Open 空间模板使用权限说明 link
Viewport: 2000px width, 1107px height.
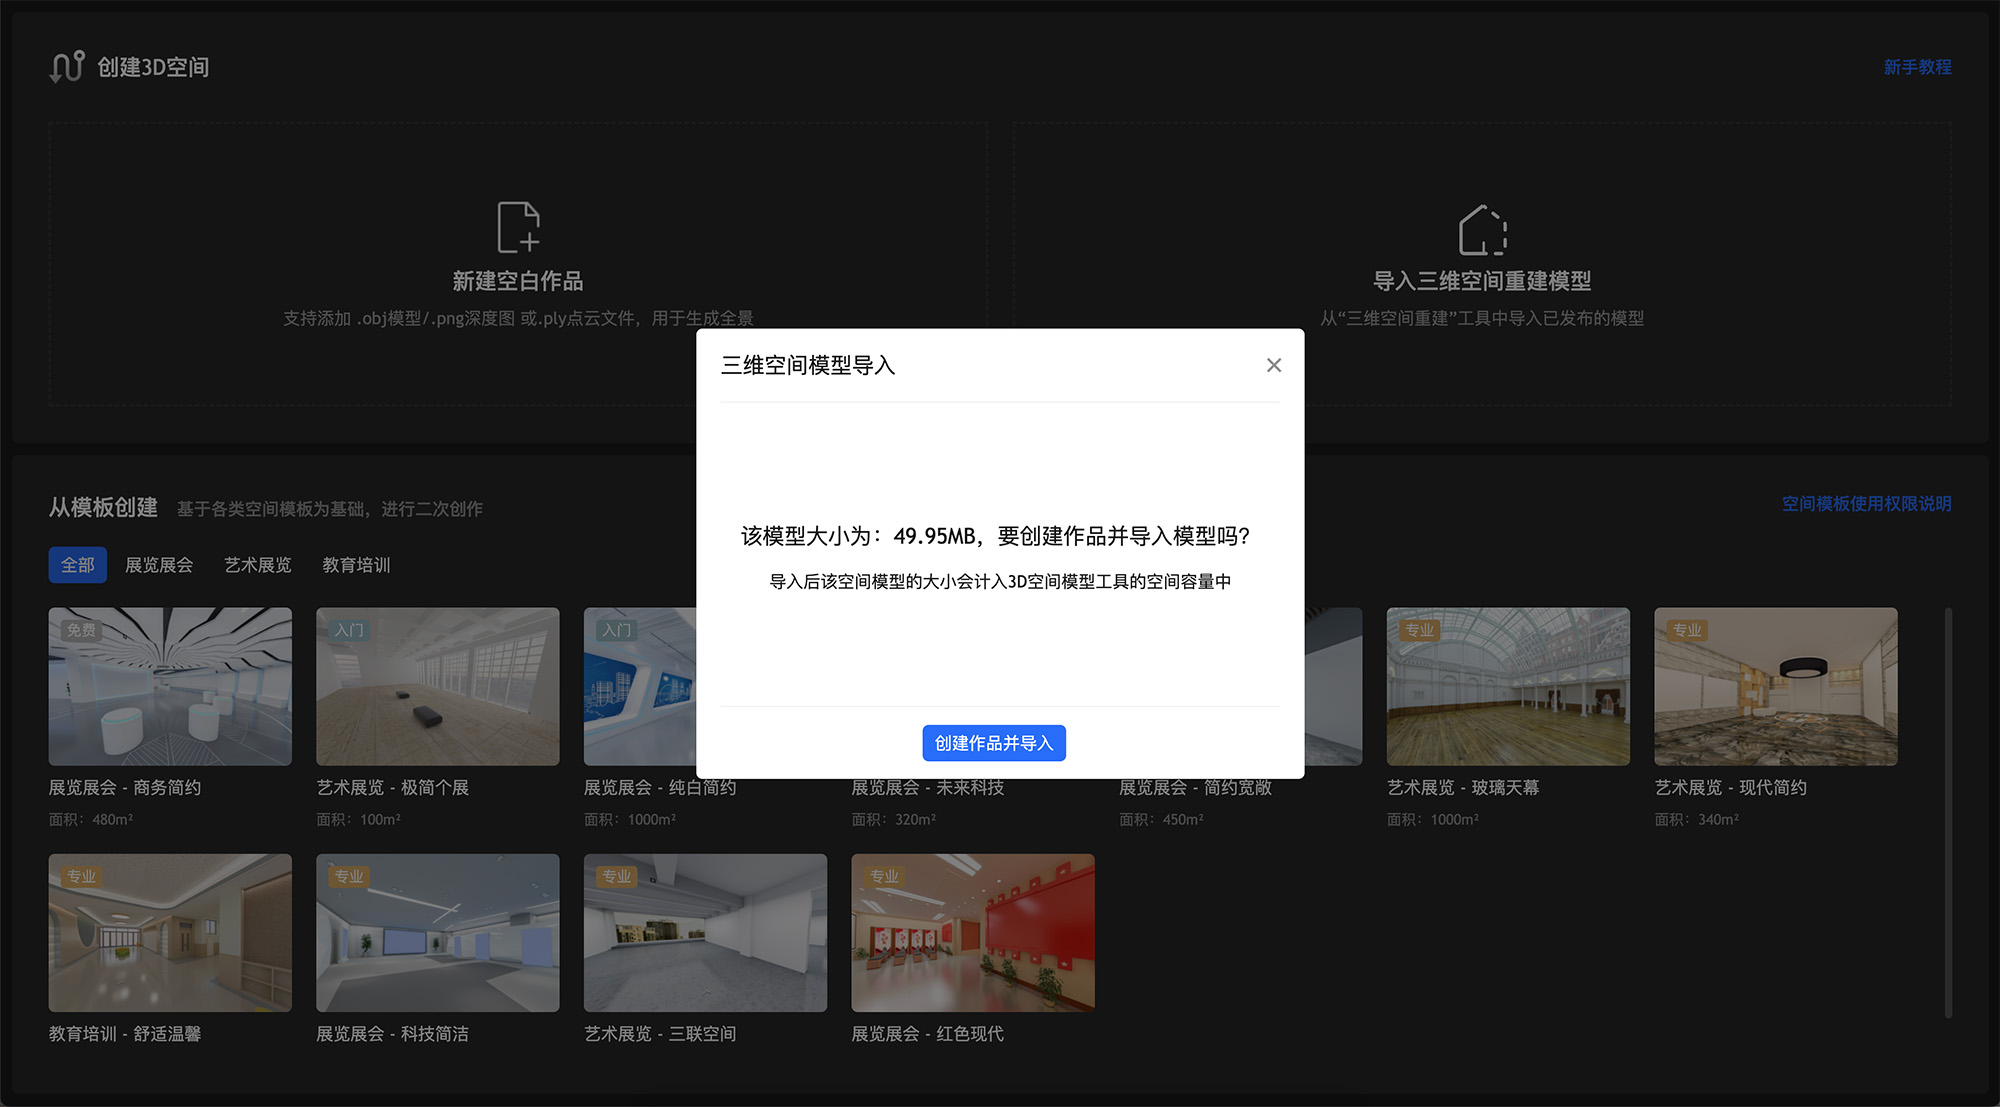click(x=1866, y=504)
